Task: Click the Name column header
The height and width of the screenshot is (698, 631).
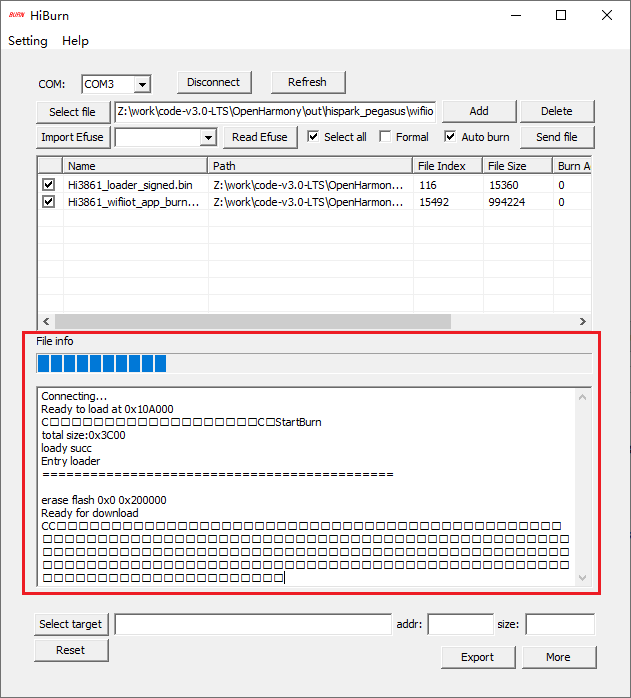Action: (135, 166)
